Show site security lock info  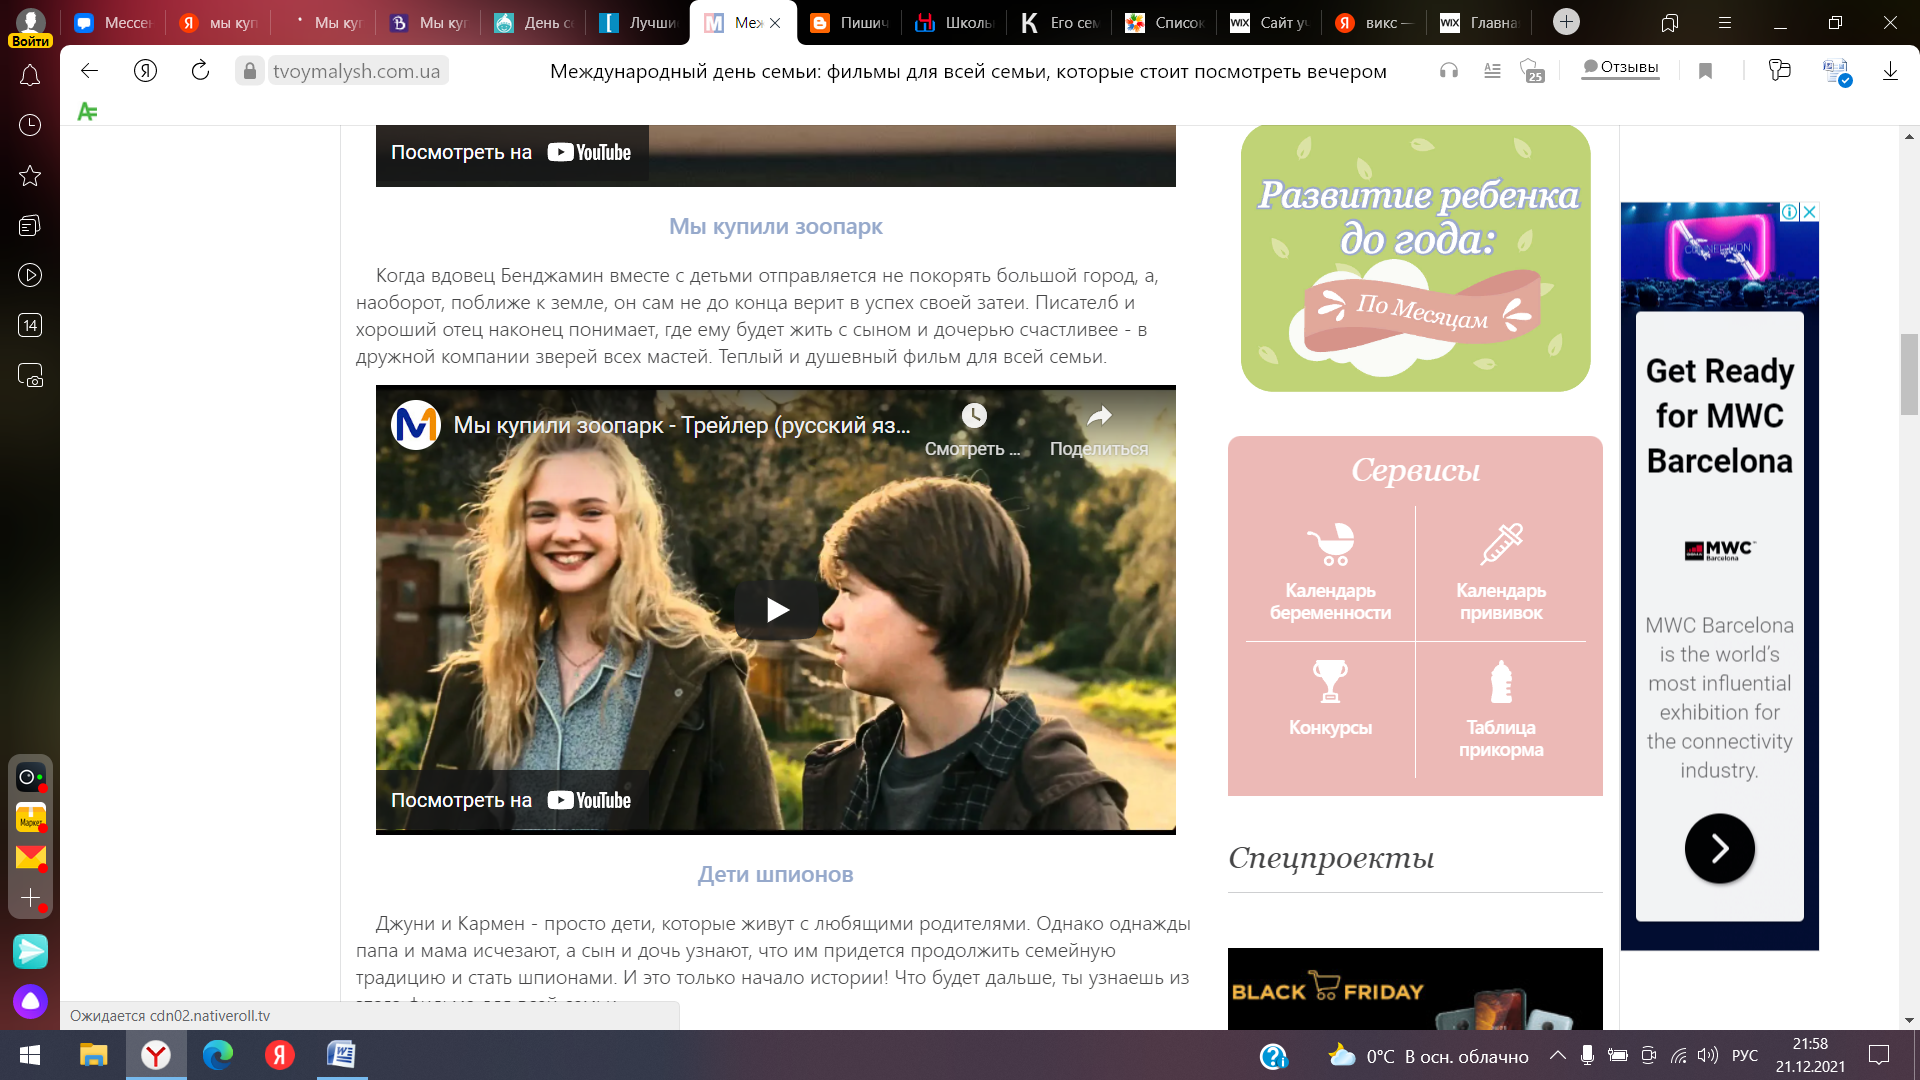(250, 70)
